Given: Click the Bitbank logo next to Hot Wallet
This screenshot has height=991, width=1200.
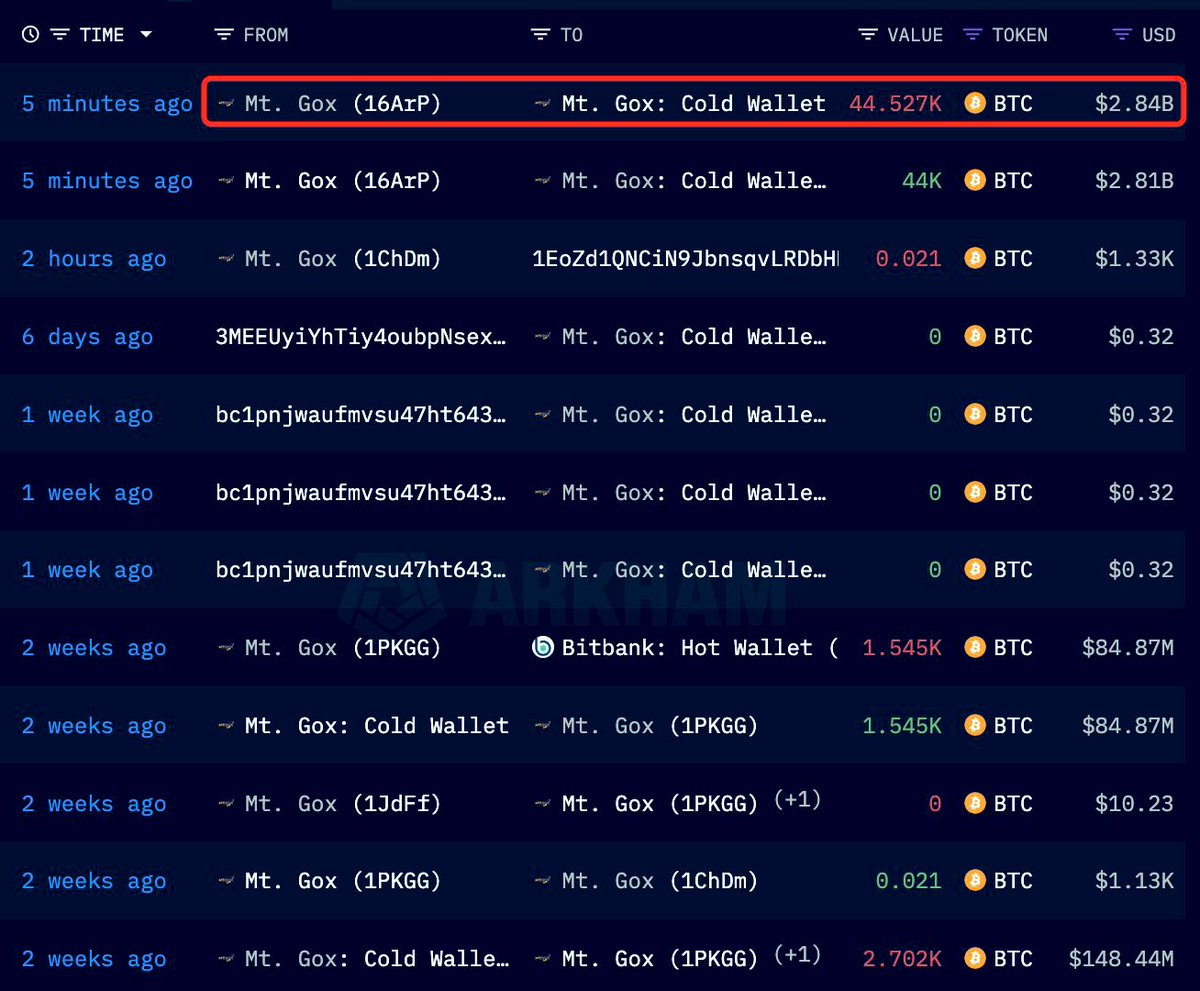Looking at the screenshot, I should [x=542, y=648].
